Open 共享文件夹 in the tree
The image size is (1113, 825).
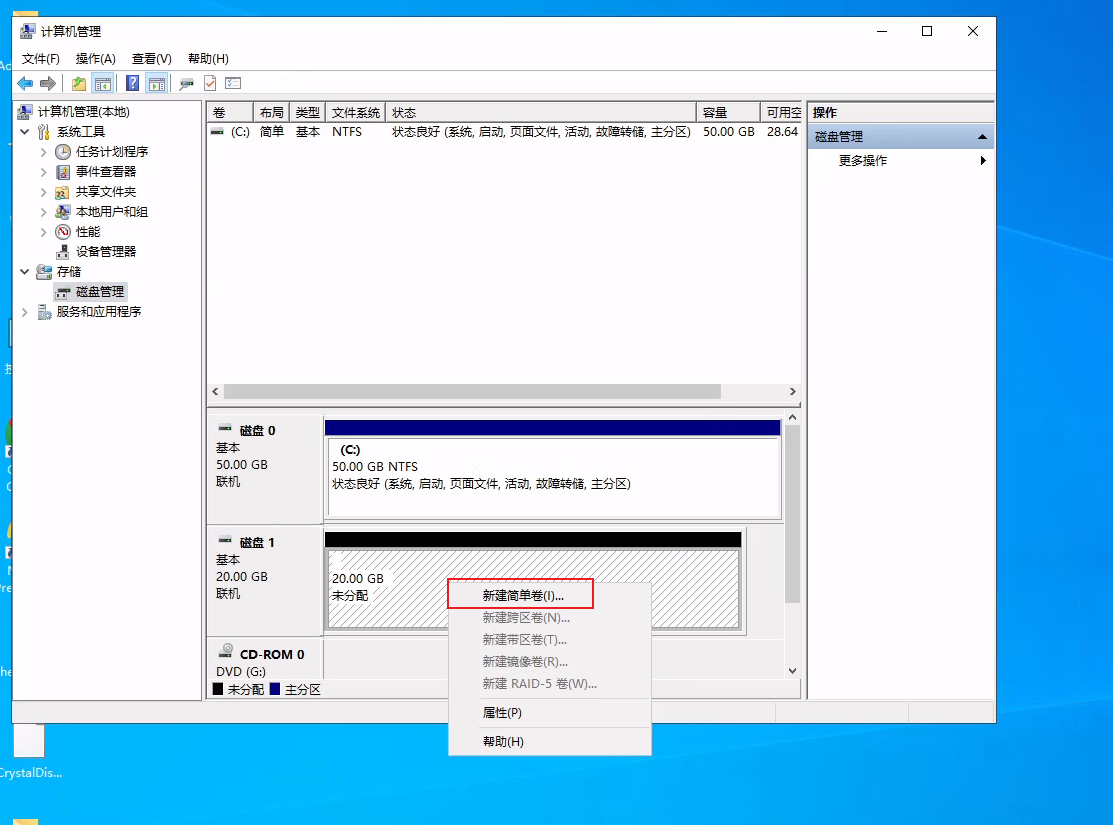pos(106,191)
